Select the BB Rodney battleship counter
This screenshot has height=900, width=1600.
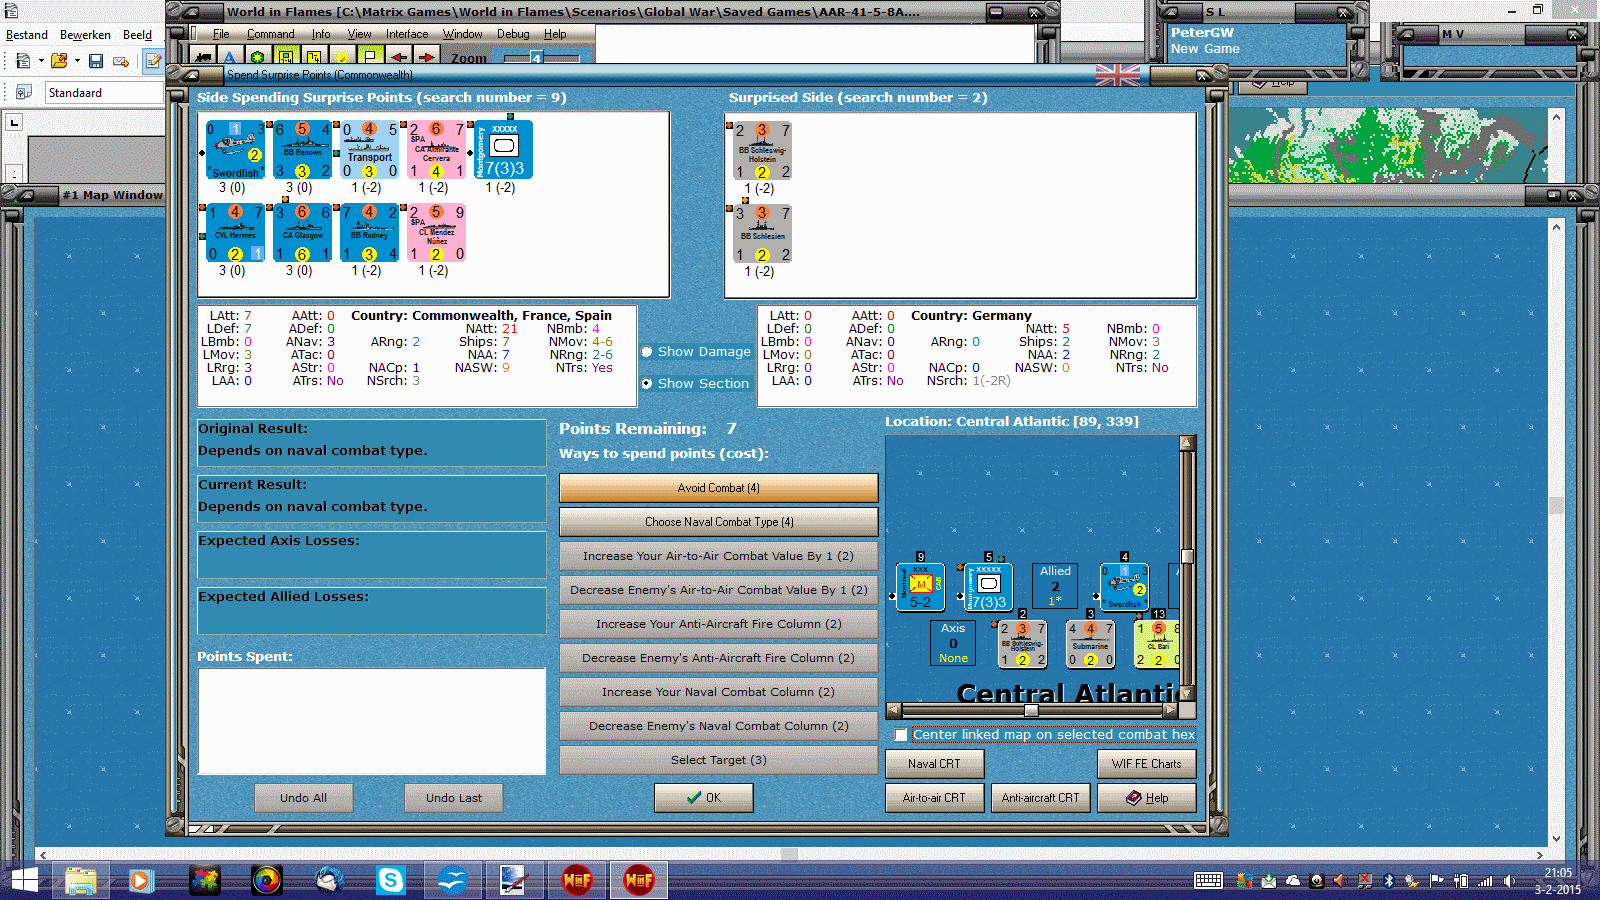pos(369,233)
